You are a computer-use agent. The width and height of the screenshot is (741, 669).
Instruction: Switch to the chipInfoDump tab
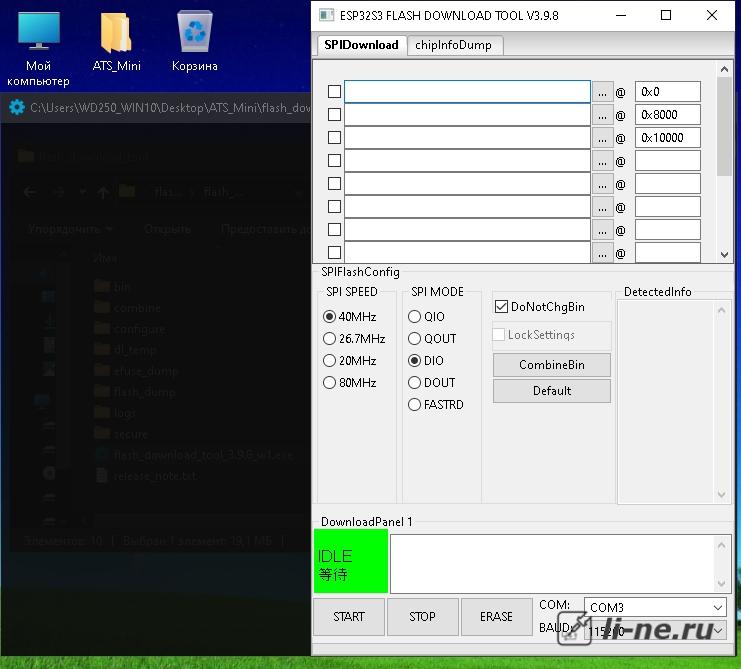(453, 45)
